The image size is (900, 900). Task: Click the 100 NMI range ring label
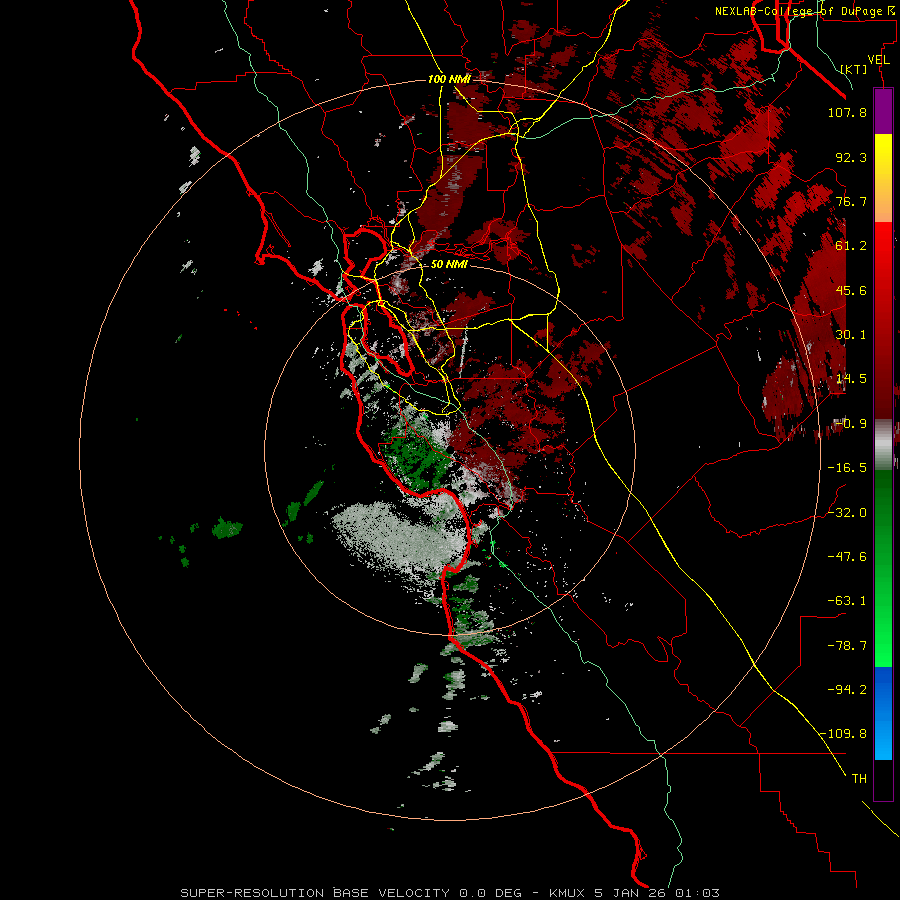pos(449,79)
